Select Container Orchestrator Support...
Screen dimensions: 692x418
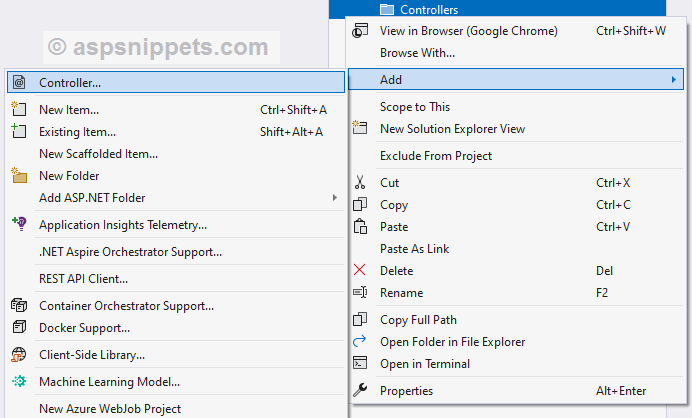(x=176, y=305)
